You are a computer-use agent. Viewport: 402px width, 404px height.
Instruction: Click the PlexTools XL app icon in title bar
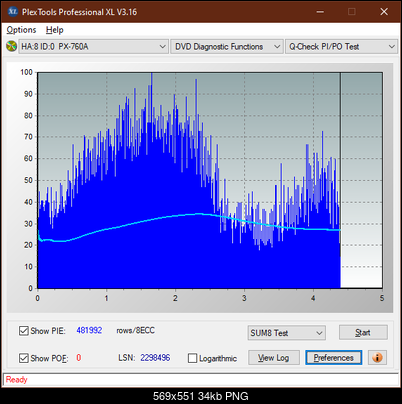[12, 12]
